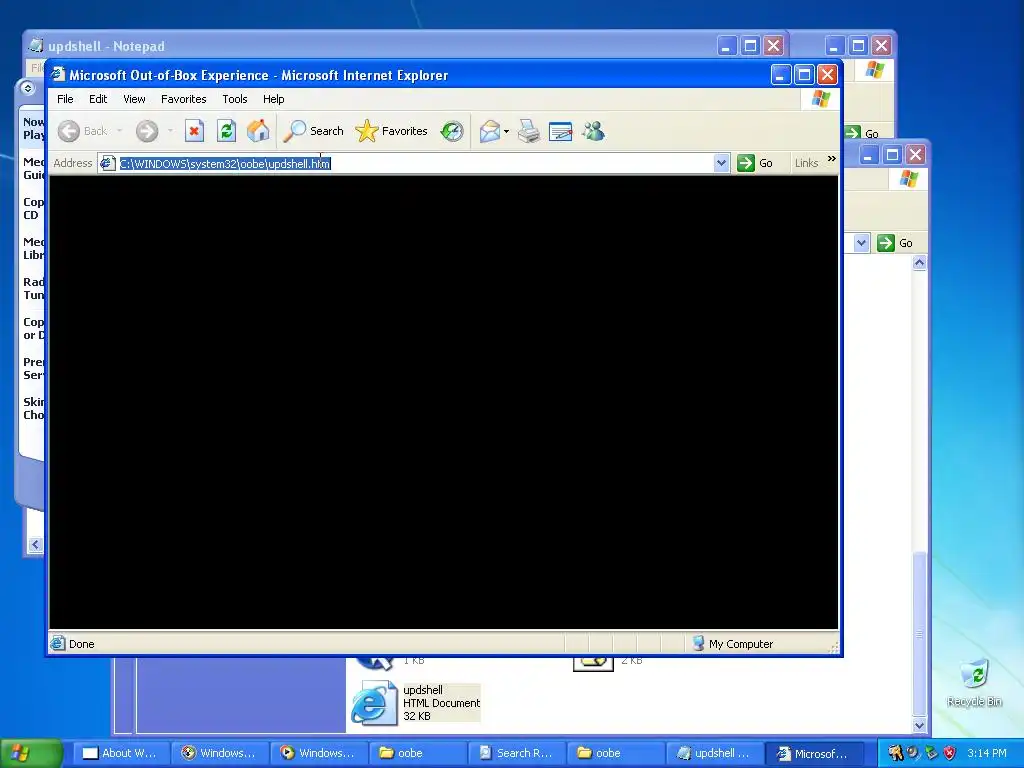
Task: Minimize the Internet Explorer window
Action: pyautogui.click(x=781, y=74)
